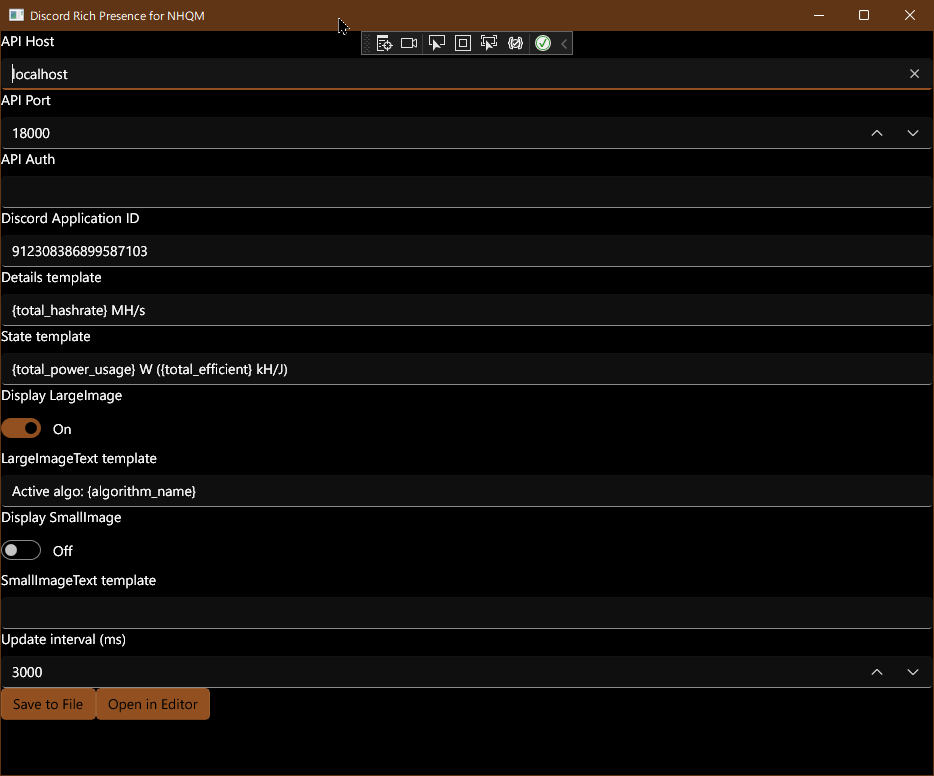The width and height of the screenshot is (934, 776).
Task: Activate the Select Element cursor tool
Action: coord(437,43)
